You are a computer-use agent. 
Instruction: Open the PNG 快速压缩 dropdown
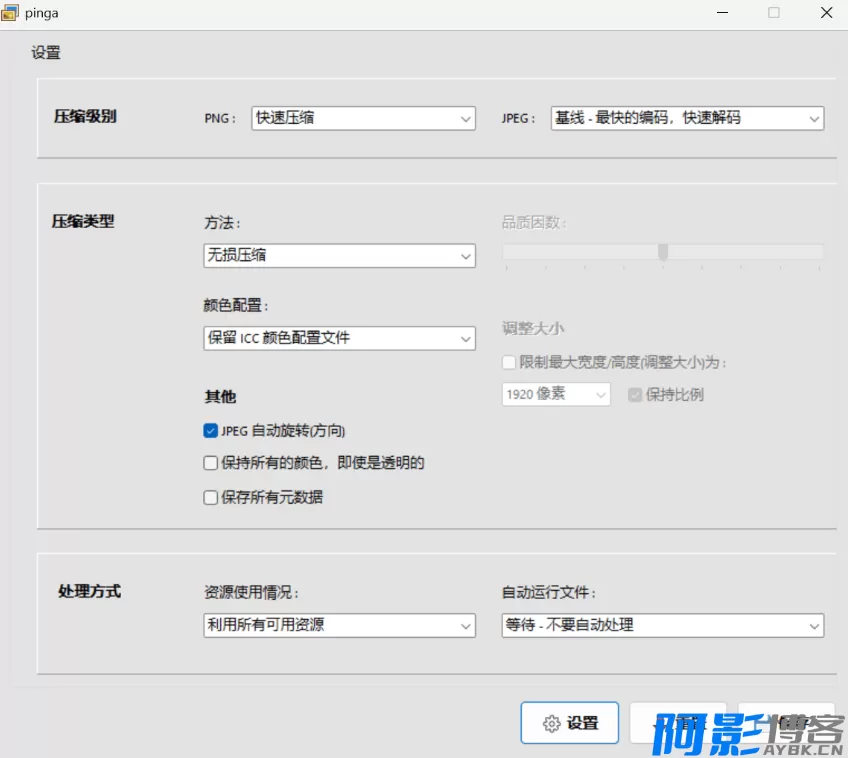coord(363,118)
